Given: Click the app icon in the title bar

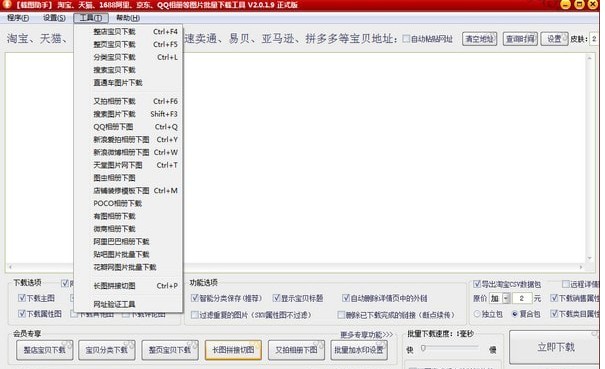Looking at the screenshot, I should click(x=7, y=4).
